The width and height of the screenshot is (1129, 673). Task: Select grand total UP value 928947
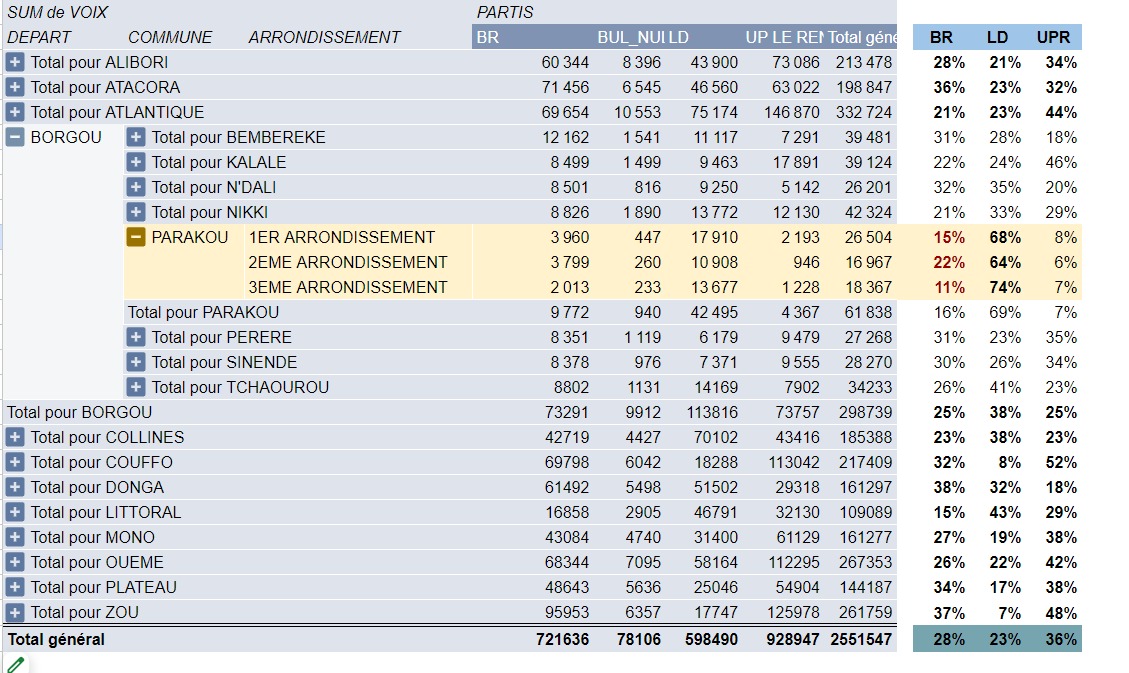(793, 639)
